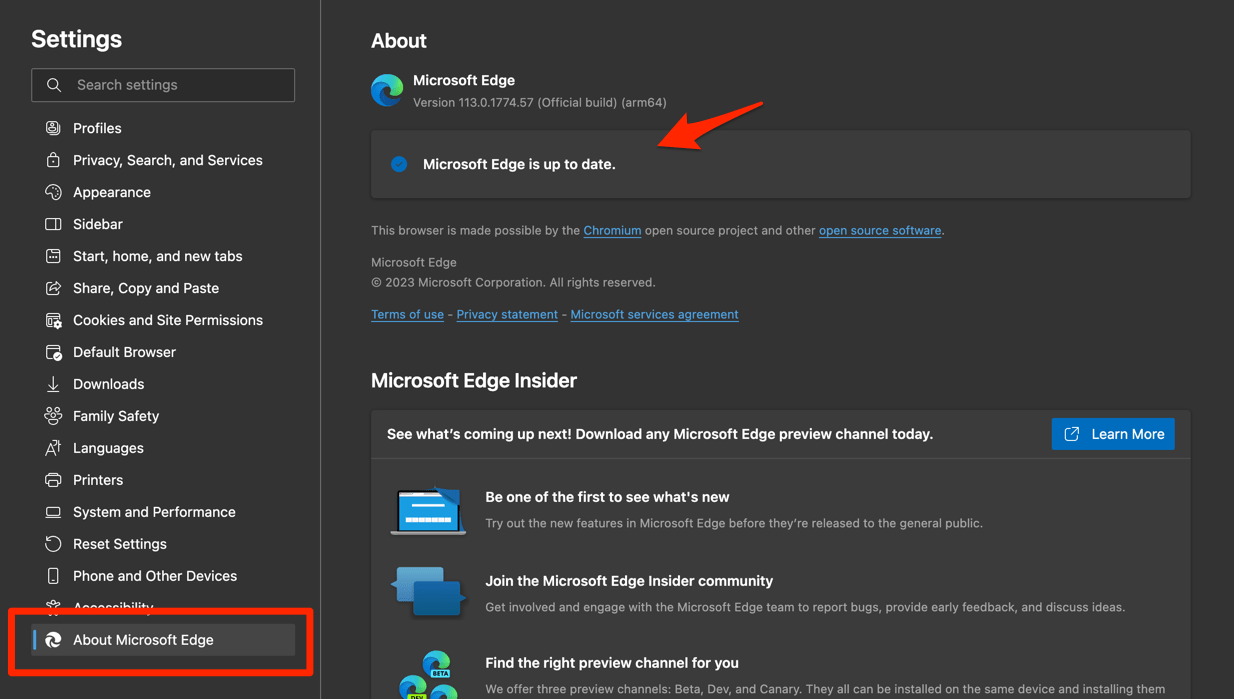The image size is (1234, 699).
Task: Click the magnifier icon in the search box
Action: [x=54, y=85]
